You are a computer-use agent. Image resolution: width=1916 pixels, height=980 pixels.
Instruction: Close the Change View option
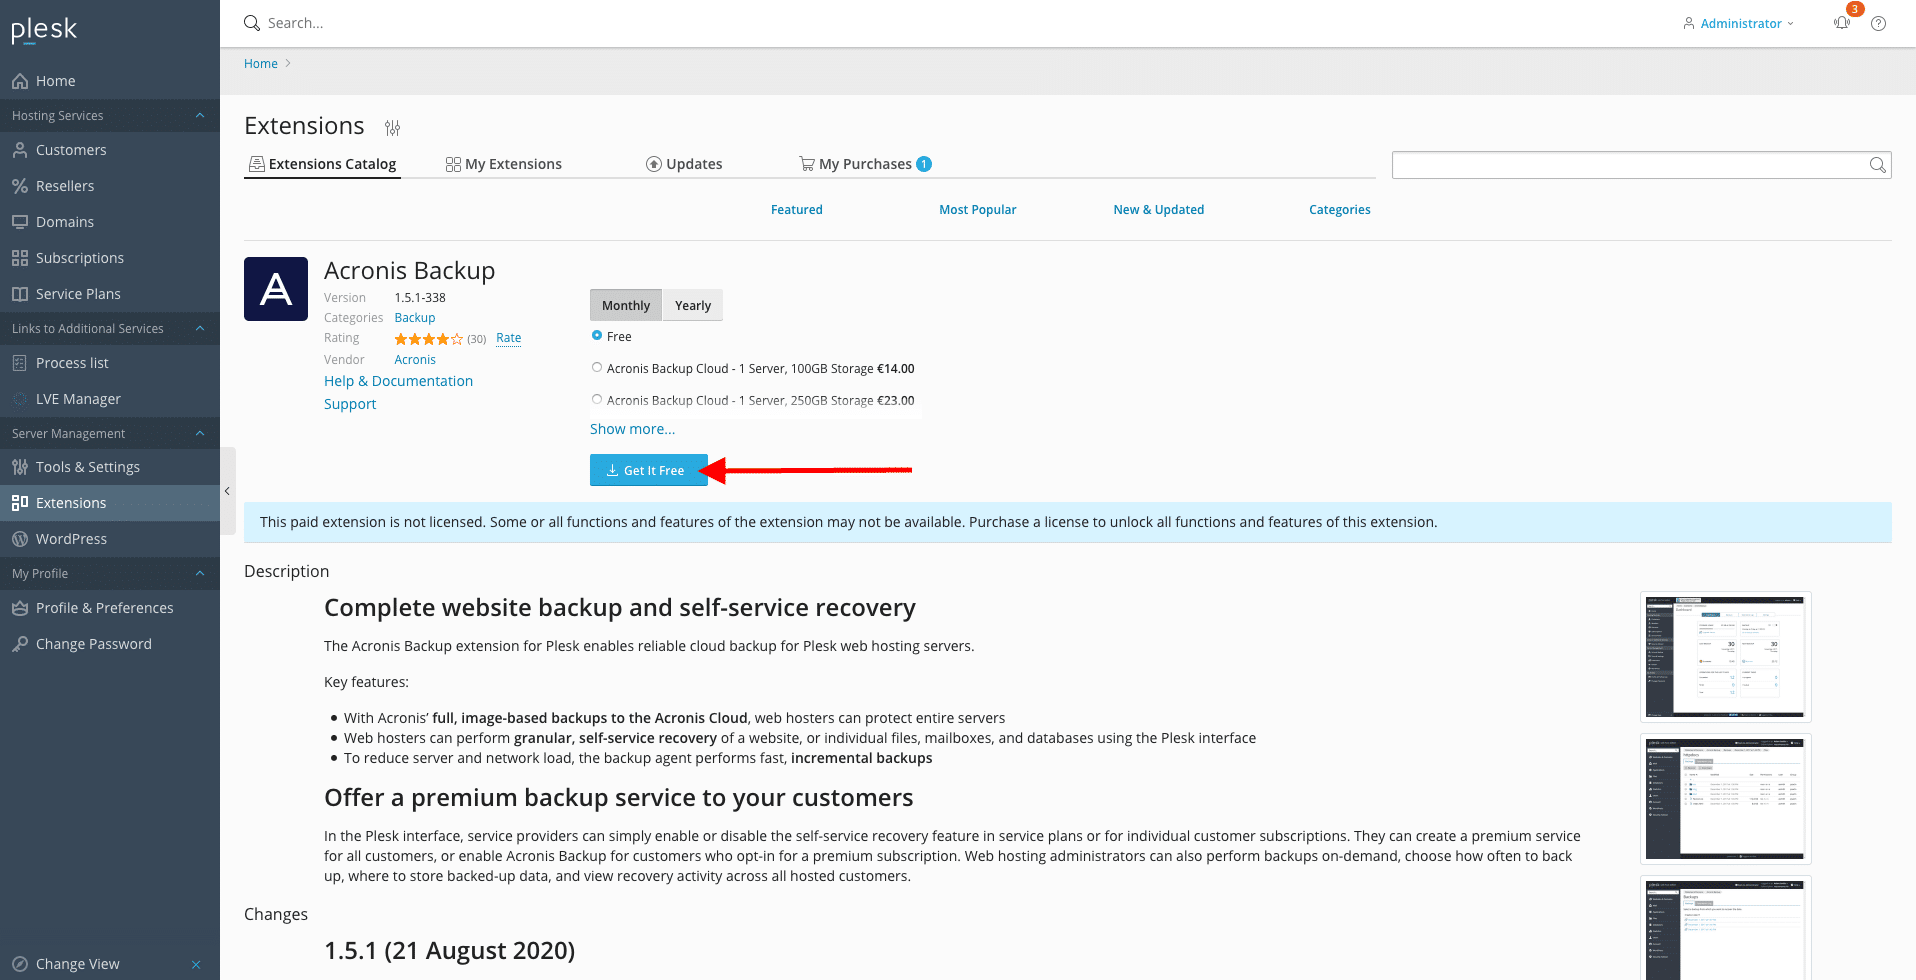(196, 965)
